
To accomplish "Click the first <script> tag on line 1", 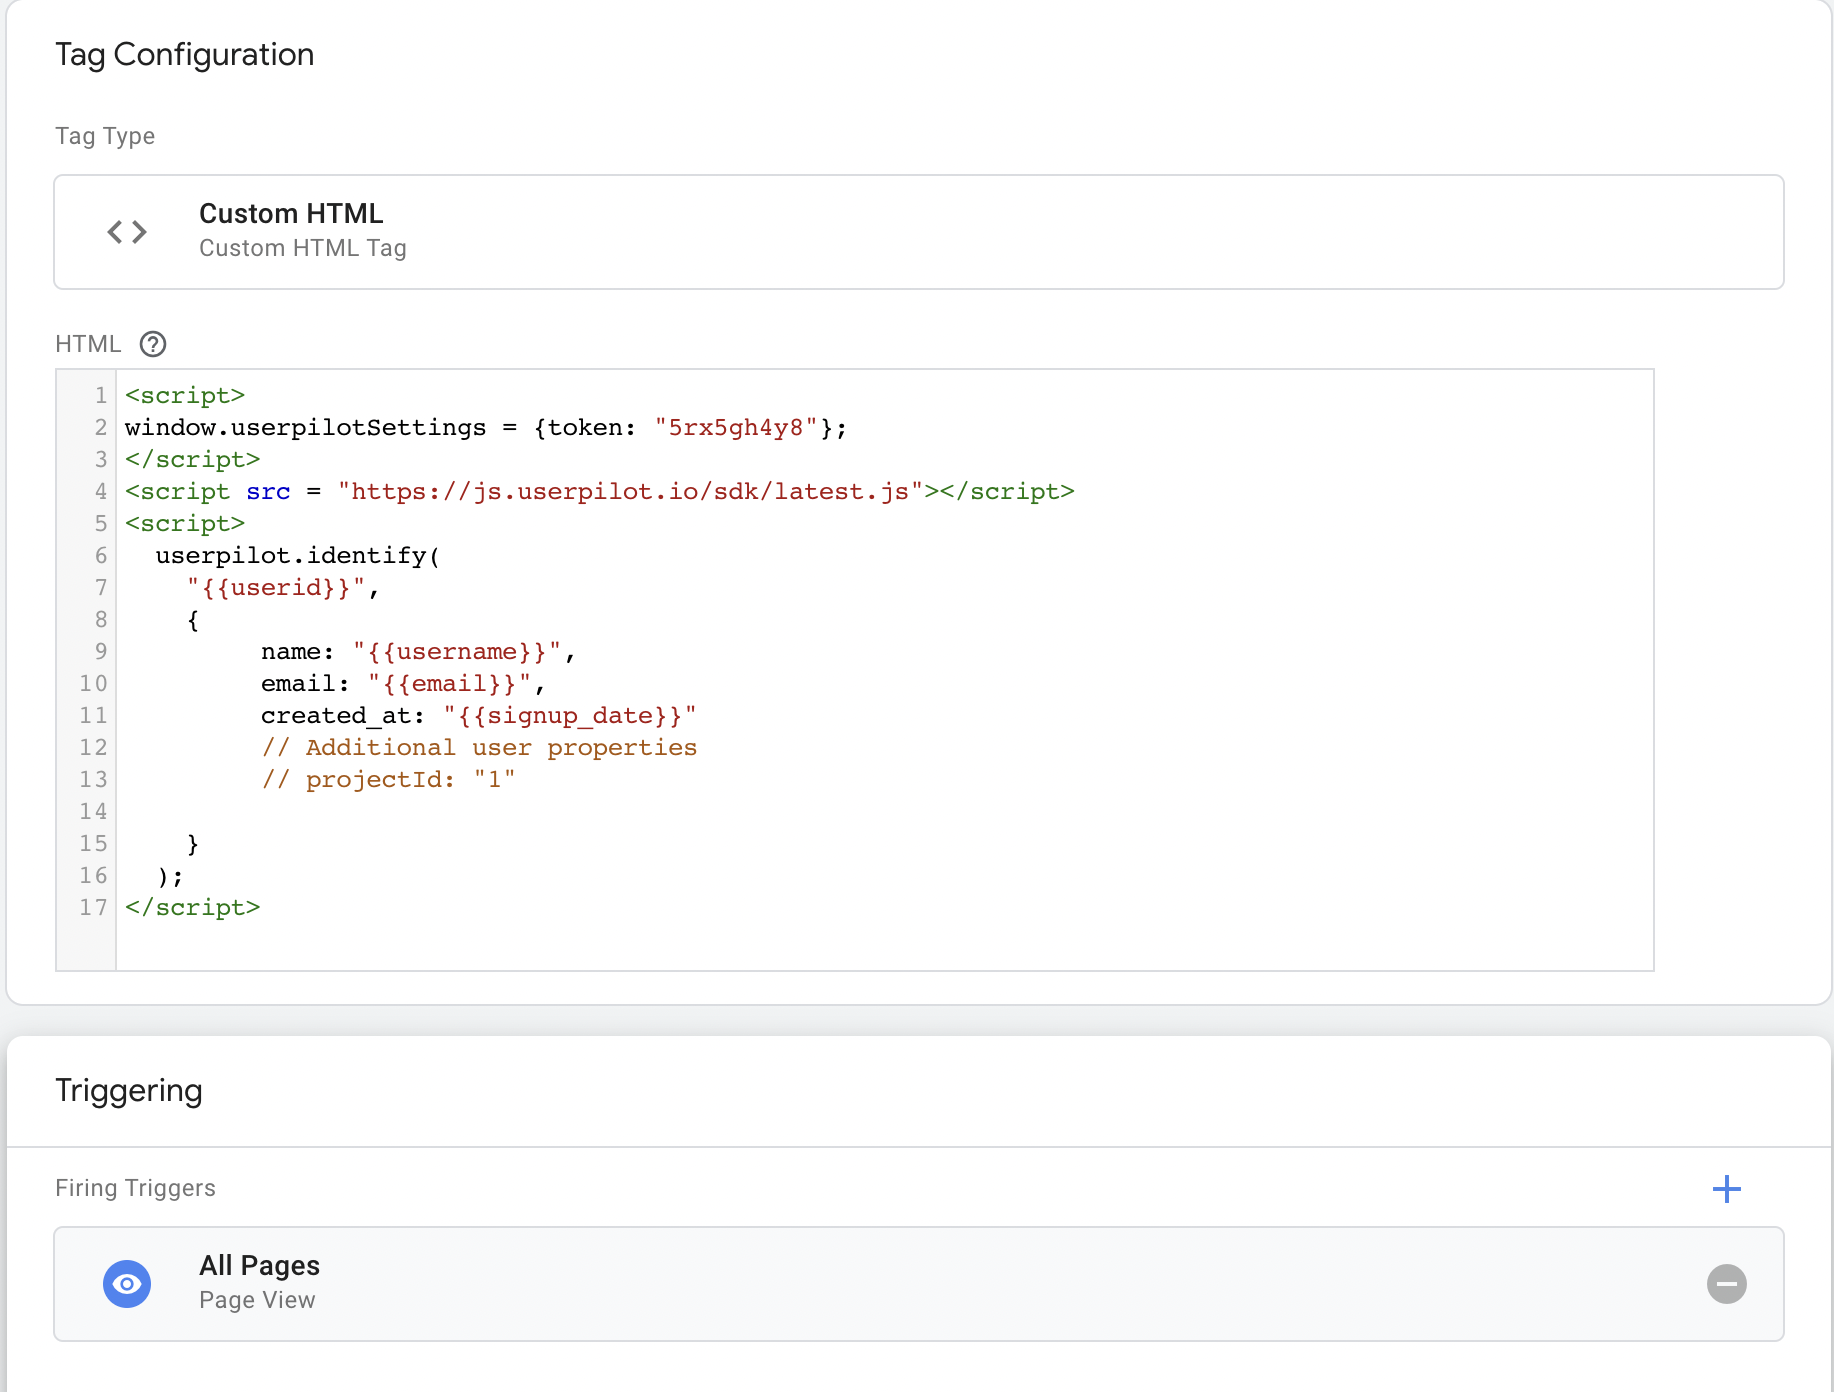I will click(x=185, y=396).
